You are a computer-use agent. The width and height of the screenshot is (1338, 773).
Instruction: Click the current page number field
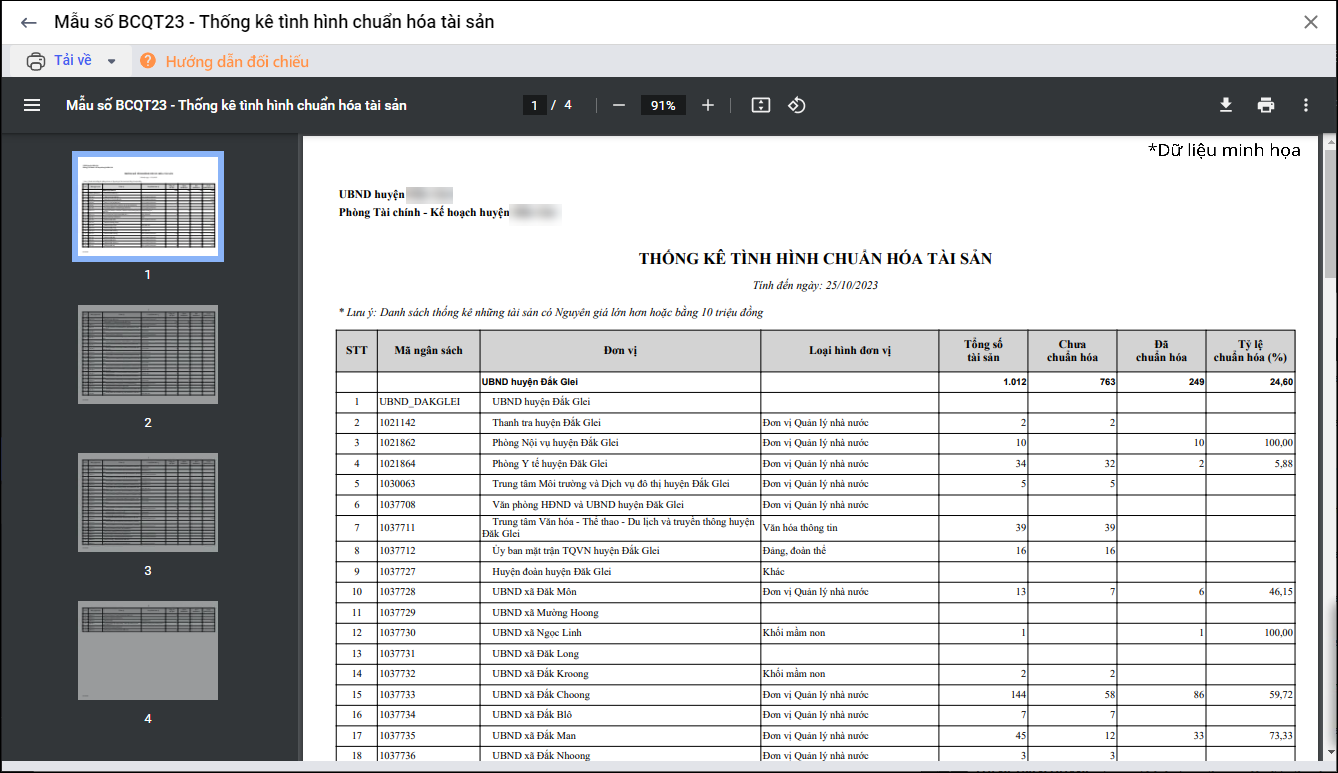(535, 105)
